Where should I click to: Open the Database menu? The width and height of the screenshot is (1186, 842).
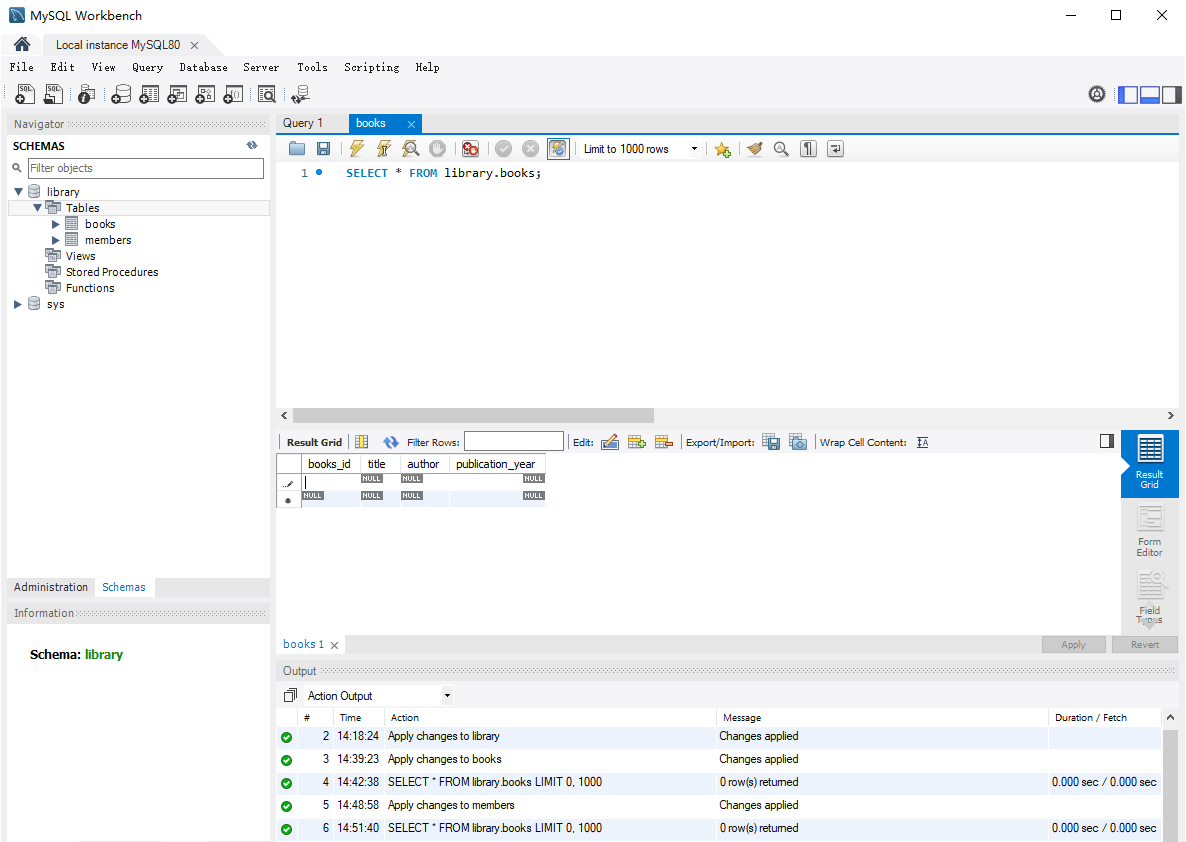(x=203, y=67)
